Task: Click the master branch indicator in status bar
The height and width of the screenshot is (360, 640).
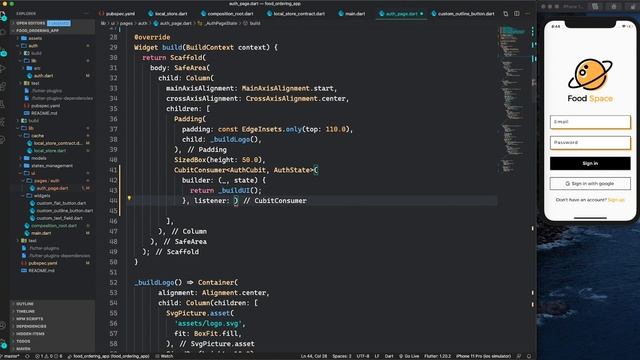Action: tap(10, 356)
